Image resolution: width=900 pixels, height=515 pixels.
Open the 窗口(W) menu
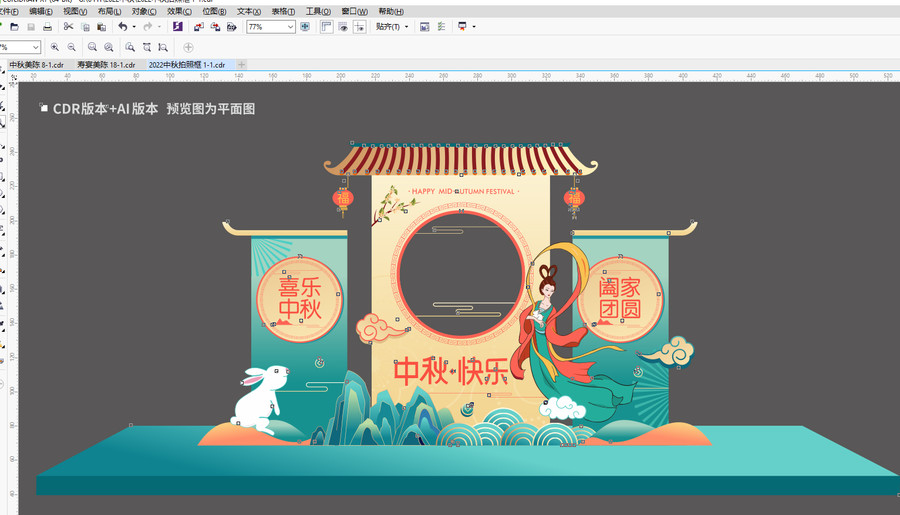pyautogui.click(x=354, y=11)
